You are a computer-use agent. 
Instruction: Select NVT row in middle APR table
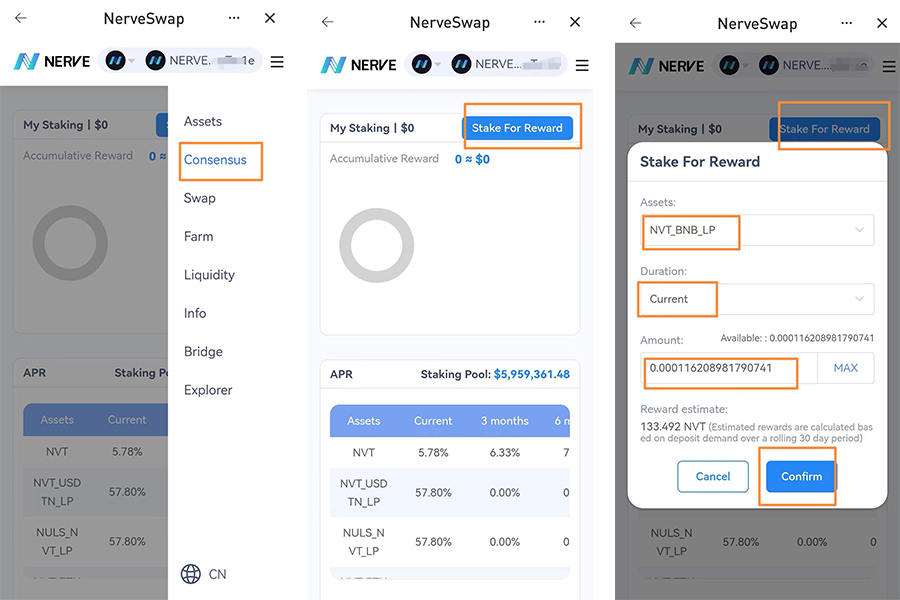(x=450, y=452)
